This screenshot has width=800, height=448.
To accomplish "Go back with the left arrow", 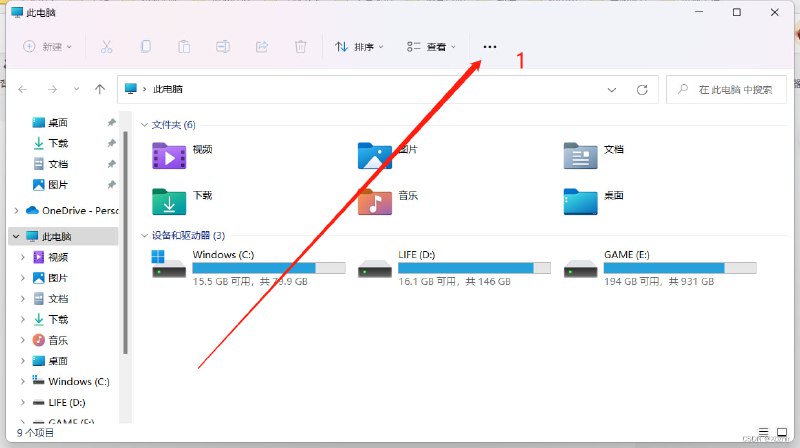I will pyautogui.click(x=22, y=89).
